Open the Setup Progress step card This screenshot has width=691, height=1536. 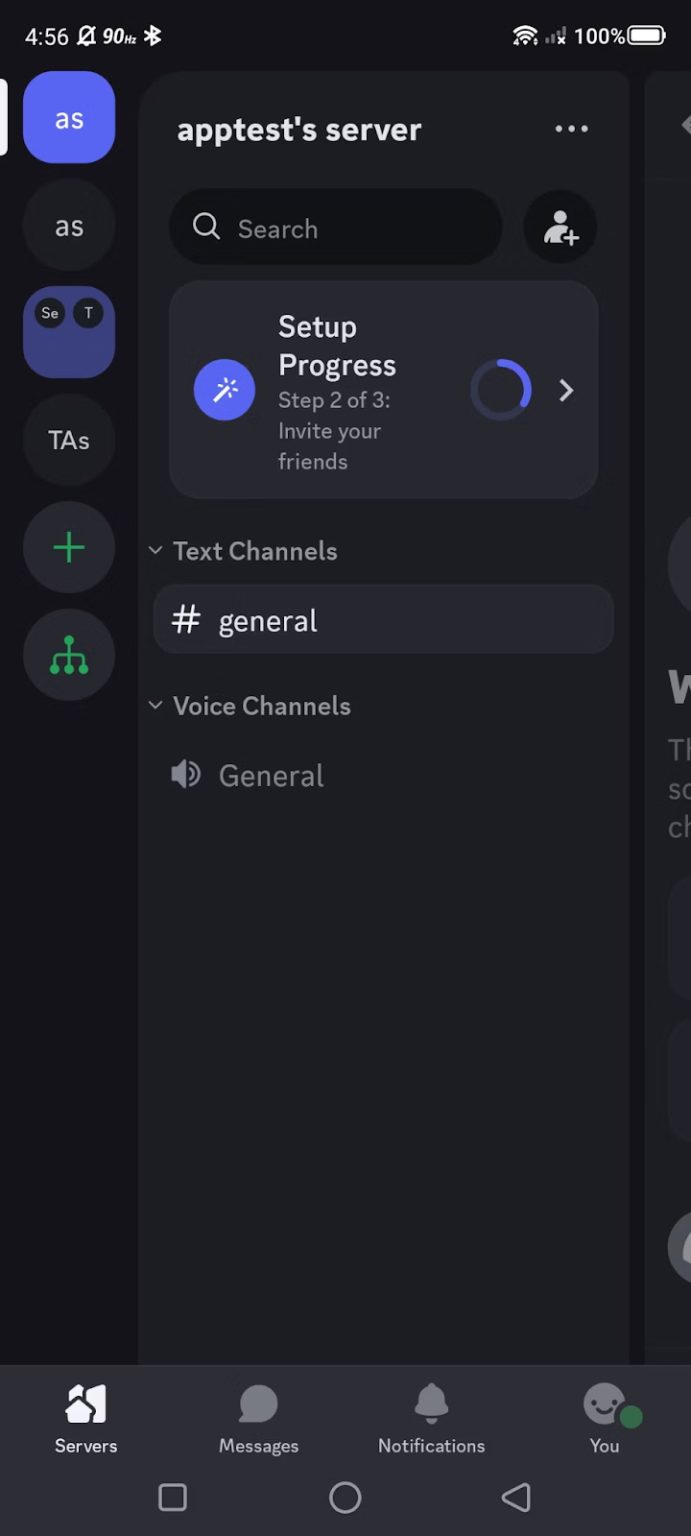coord(384,390)
